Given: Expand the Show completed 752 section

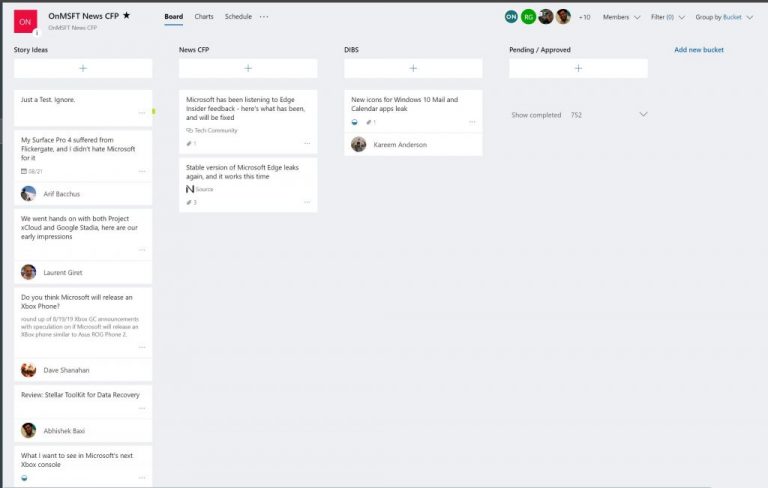Looking at the screenshot, I should (x=579, y=115).
